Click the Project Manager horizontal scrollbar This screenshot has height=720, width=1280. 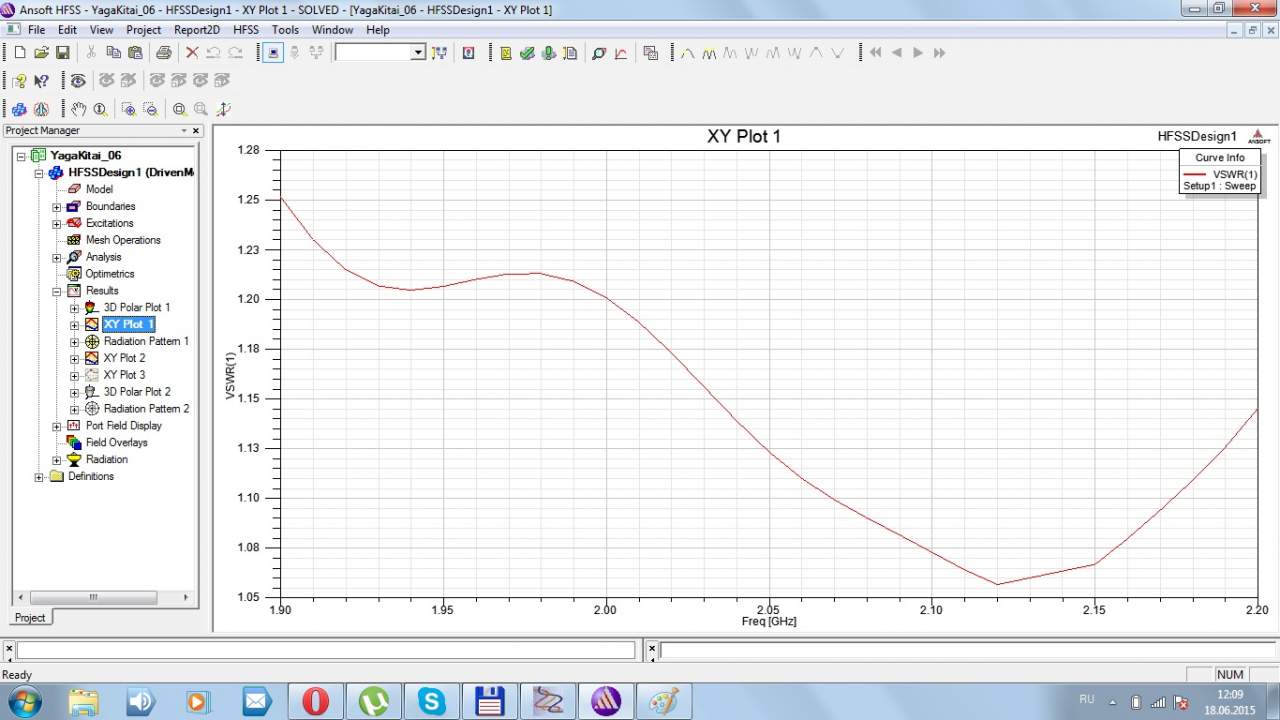(94, 597)
